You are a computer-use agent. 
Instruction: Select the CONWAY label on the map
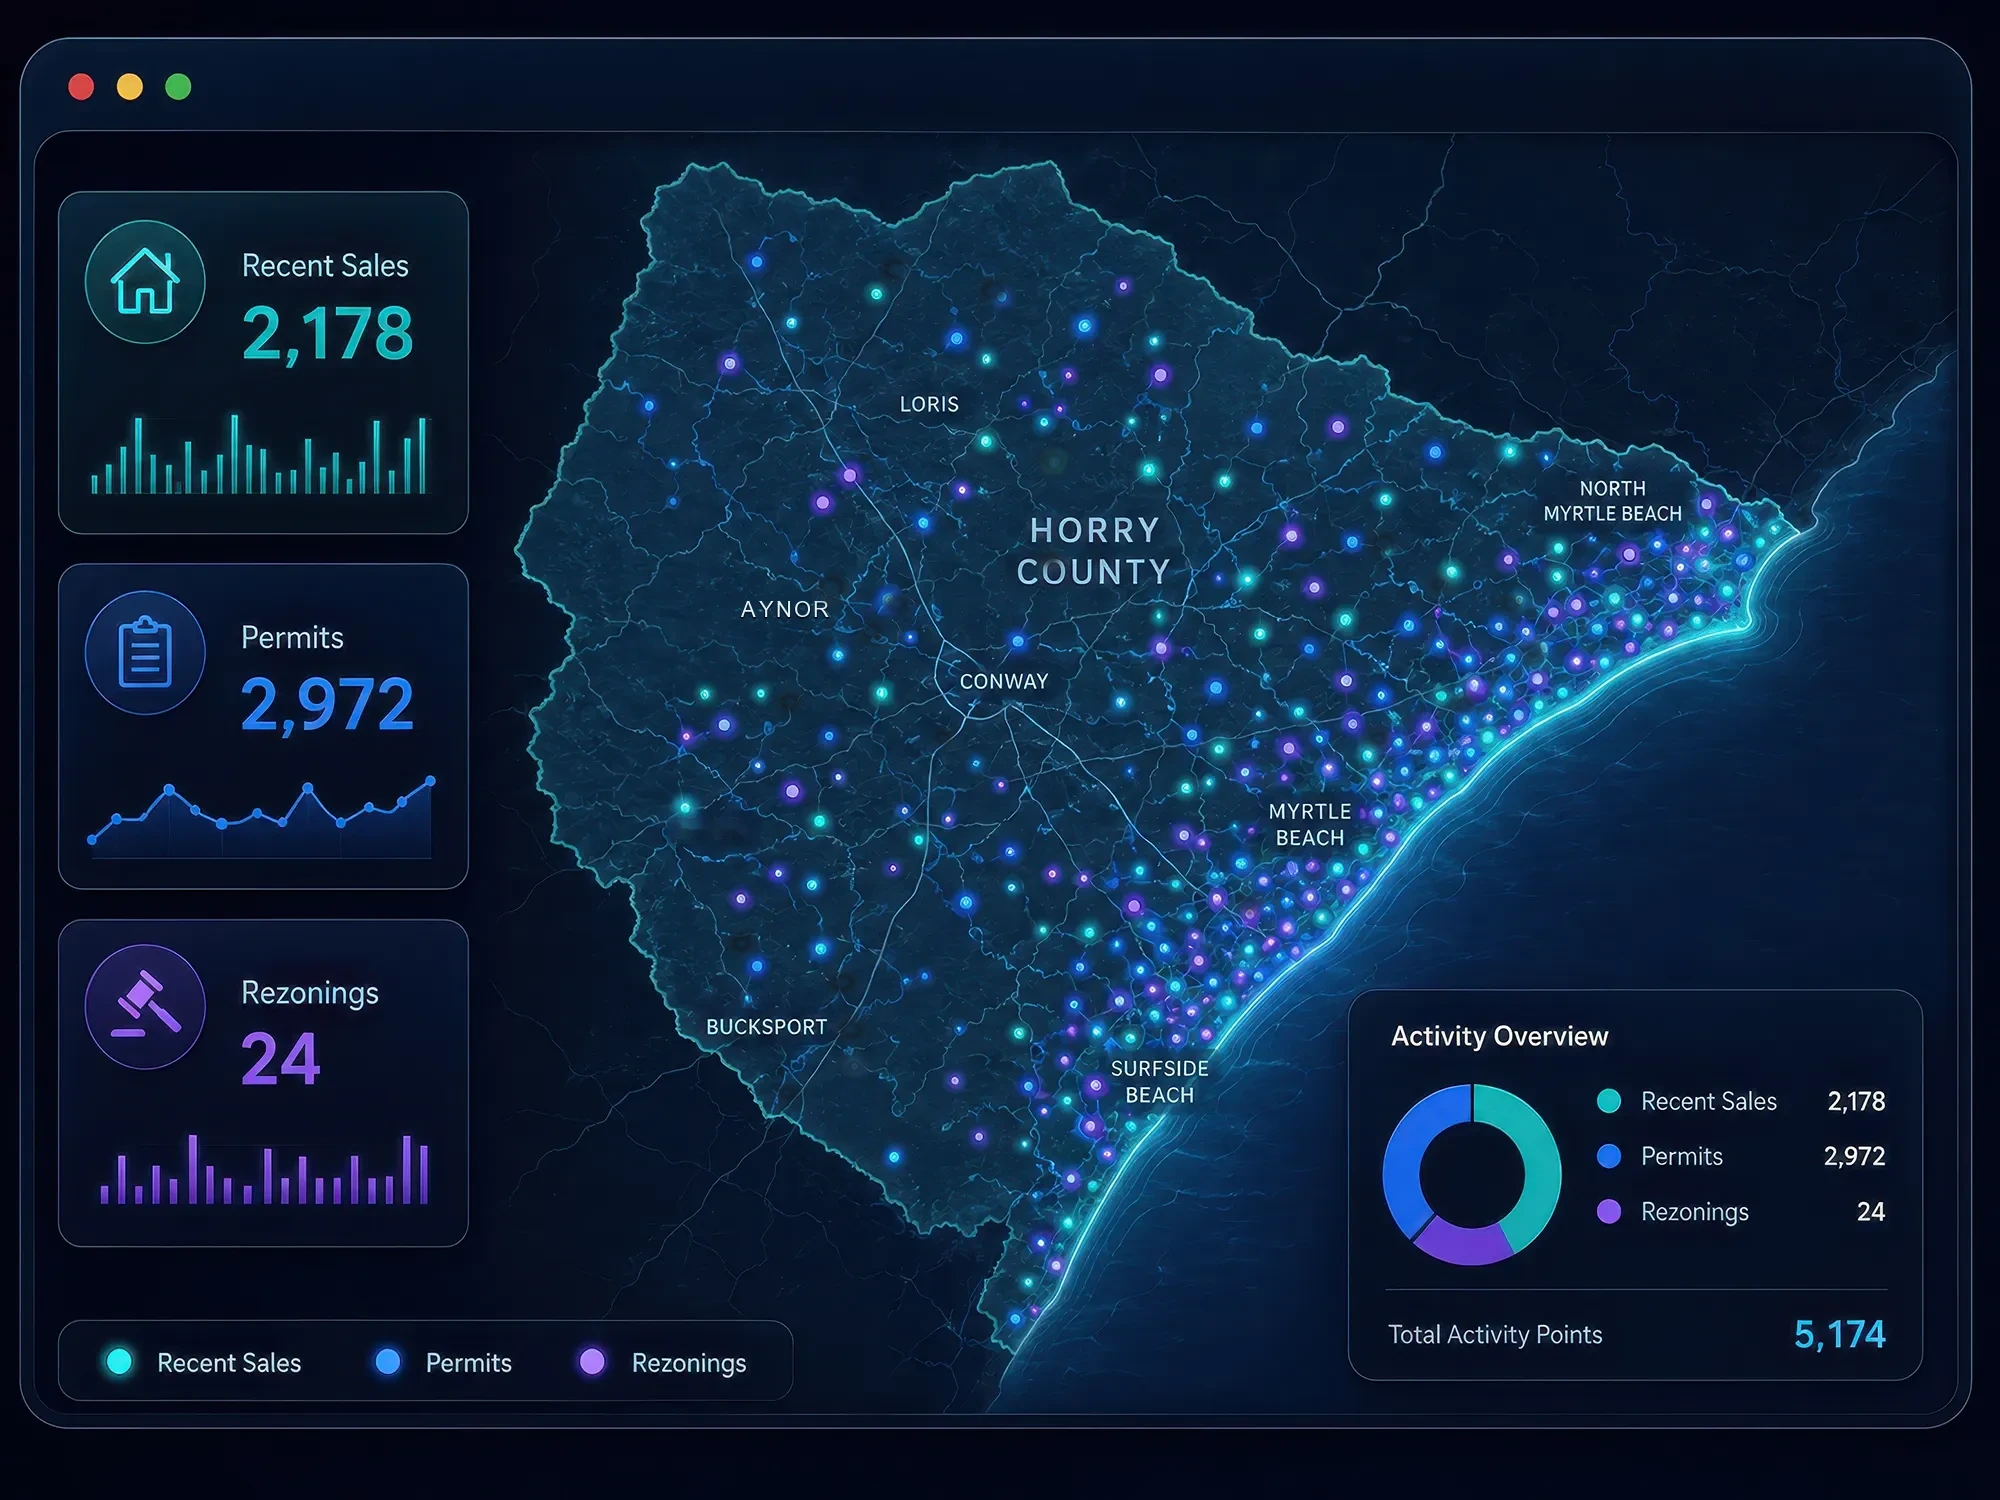[x=1004, y=681]
